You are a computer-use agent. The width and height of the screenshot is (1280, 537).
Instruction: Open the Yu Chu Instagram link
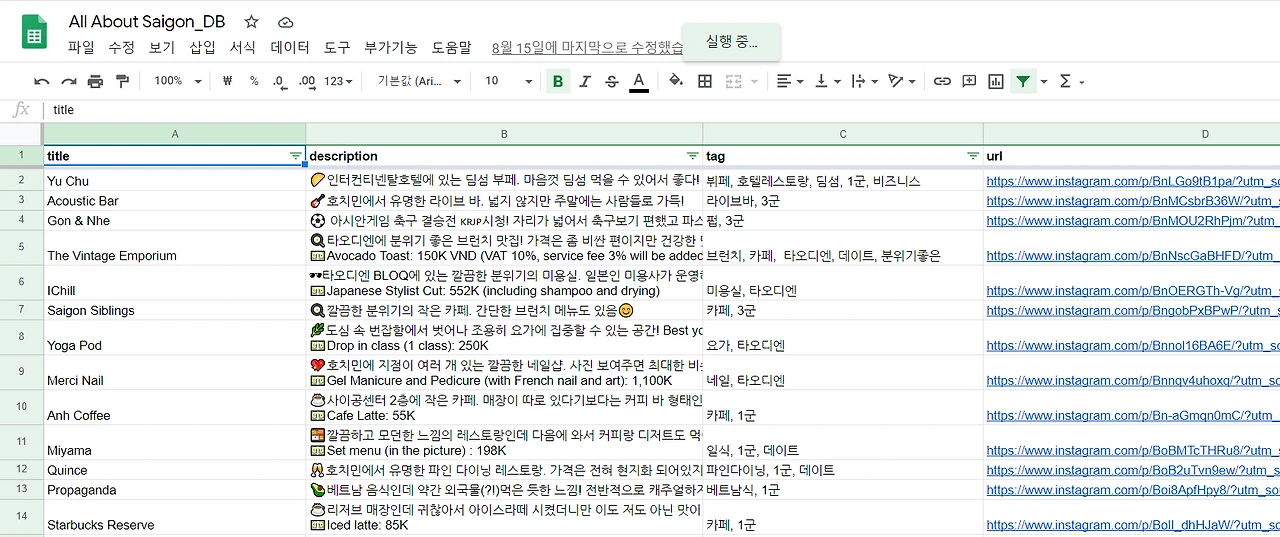tap(1133, 181)
